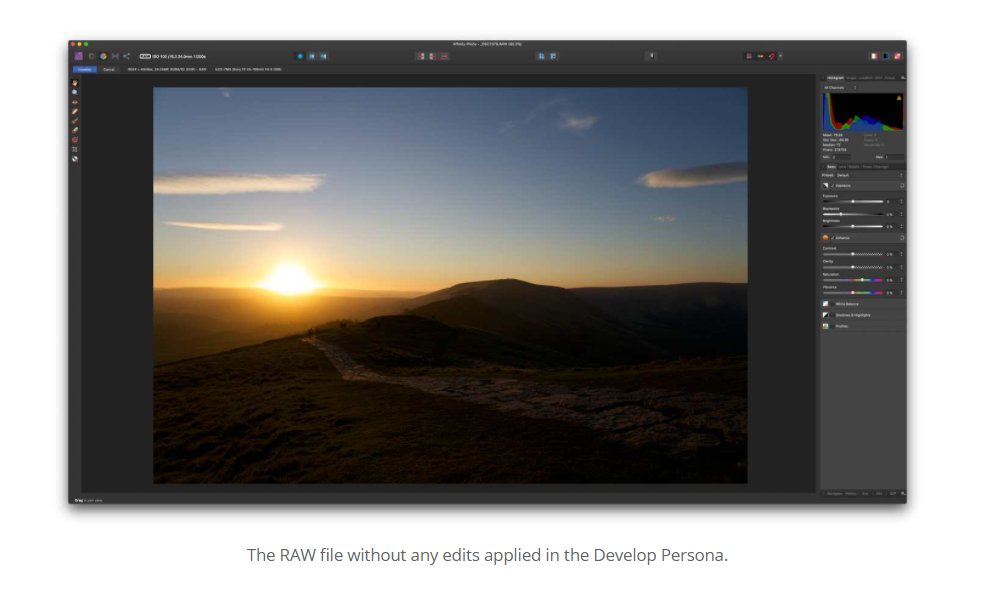Expand the Profiles section
The image size is (993, 593).
pyautogui.click(x=863, y=326)
